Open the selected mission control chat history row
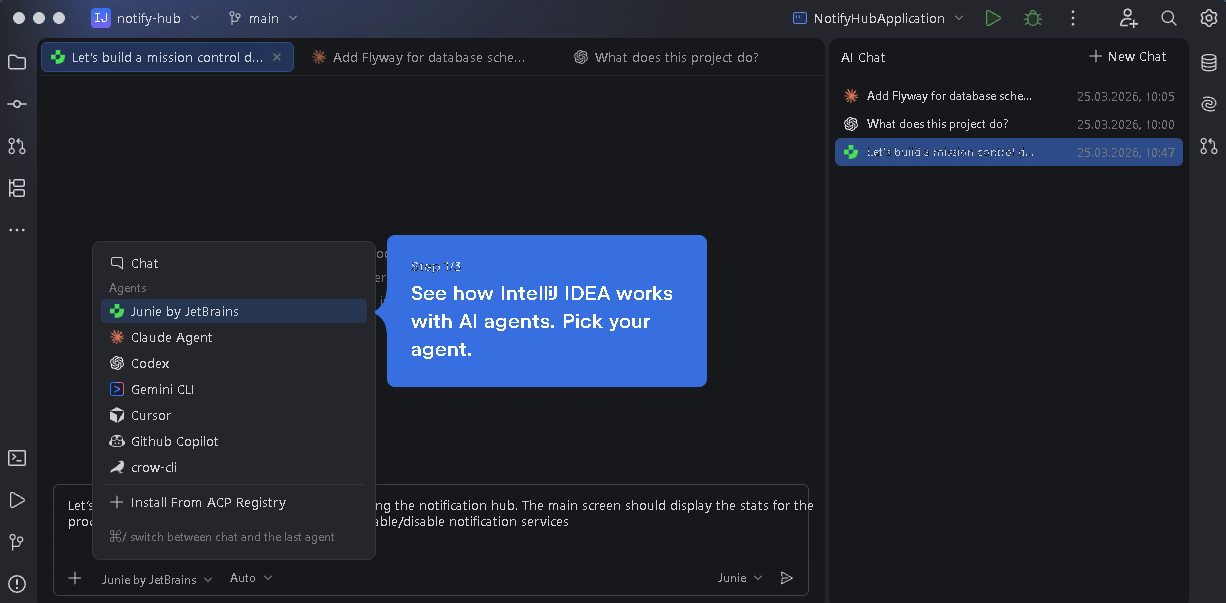The image size is (1226, 603). [1009, 152]
